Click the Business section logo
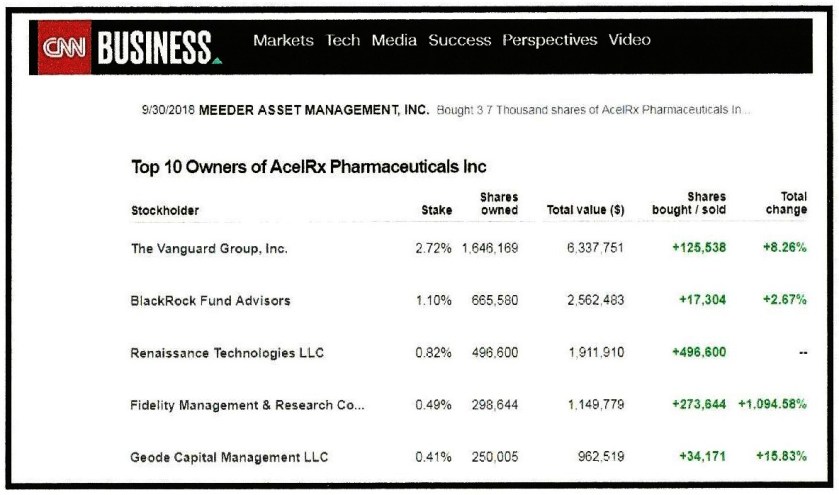The width and height of the screenshot is (839, 495). [x=155, y=47]
